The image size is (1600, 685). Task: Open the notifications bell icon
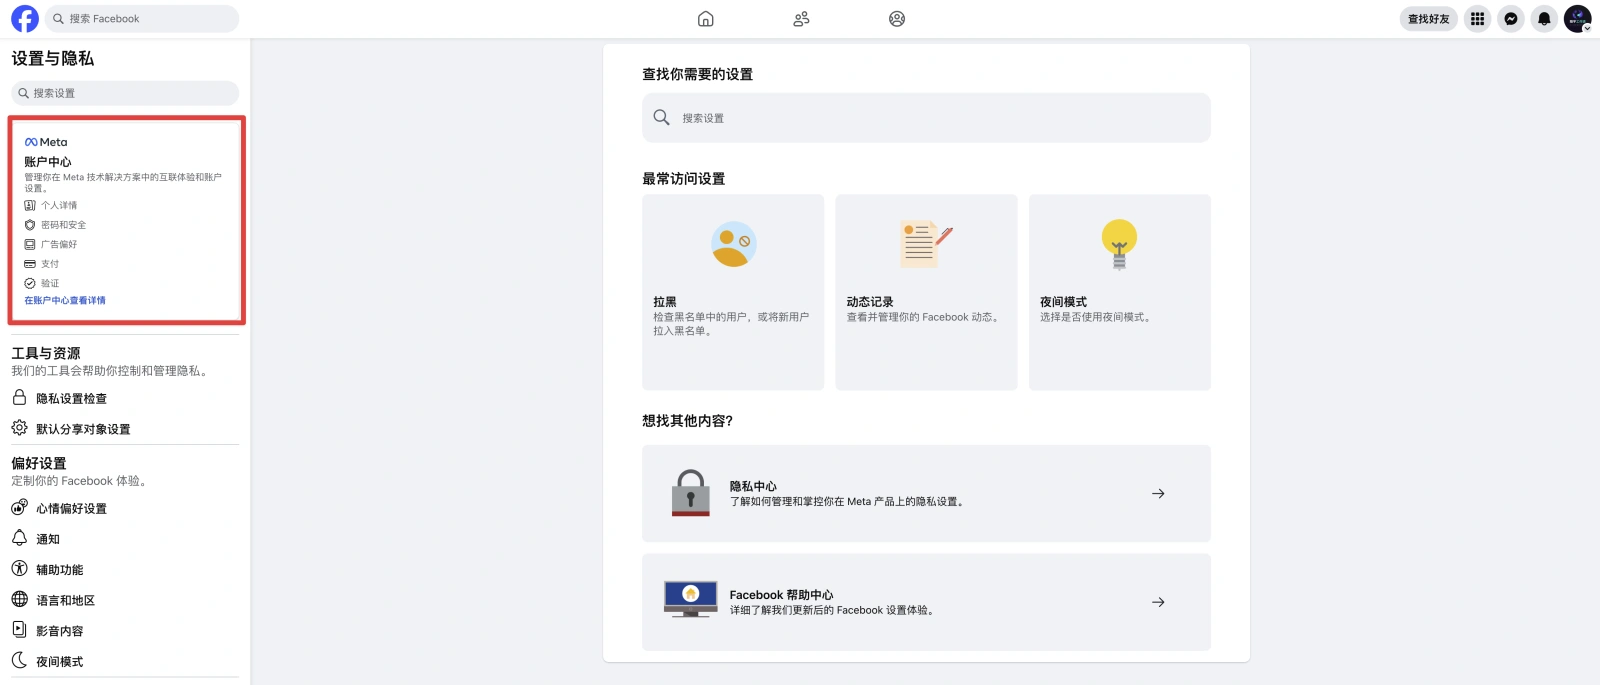click(x=1544, y=19)
